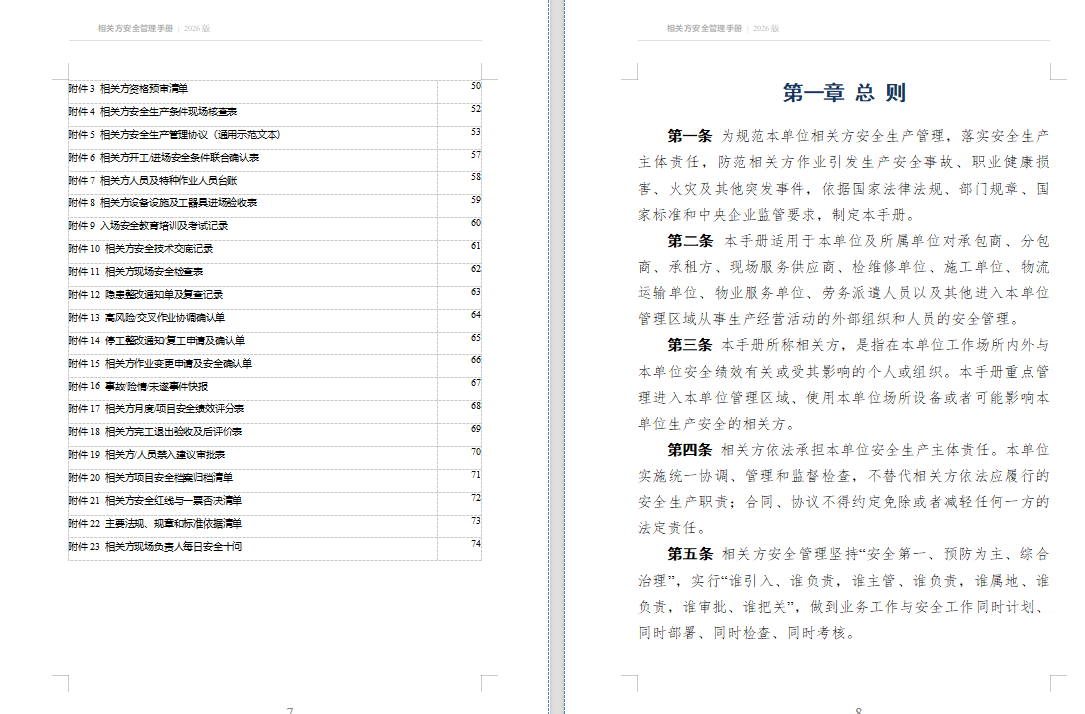This screenshot has width=1085, height=714.
Task: Click the bold label "第一条"
Action: (689, 136)
